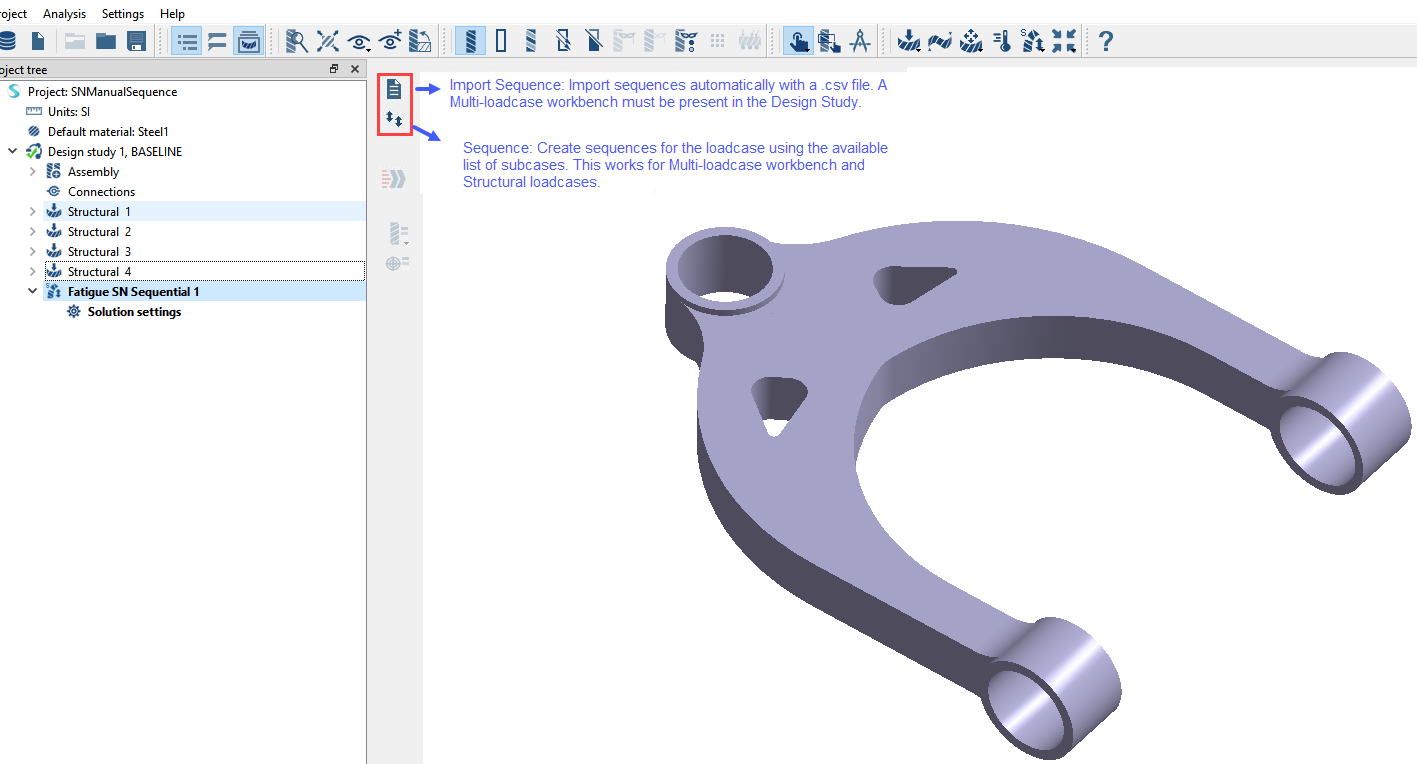Toggle the project tree list view button

pos(186,41)
